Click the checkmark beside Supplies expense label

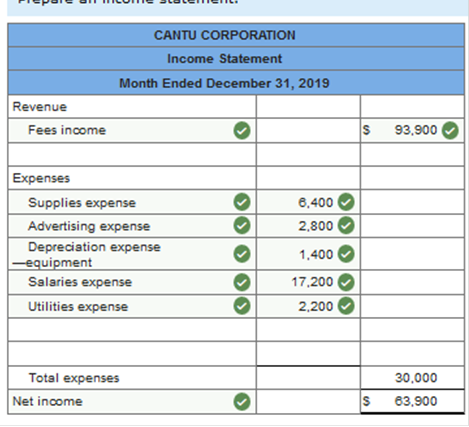coord(242,202)
